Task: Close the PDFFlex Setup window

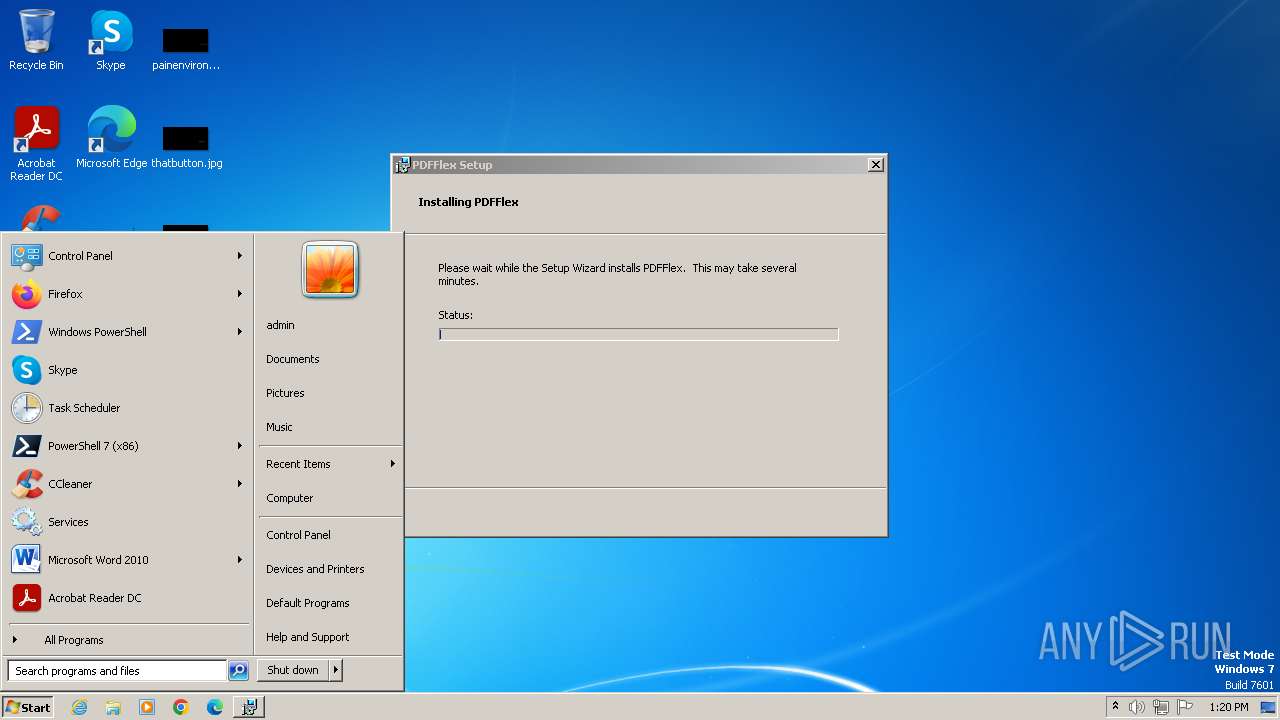Action: (x=876, y=165)
